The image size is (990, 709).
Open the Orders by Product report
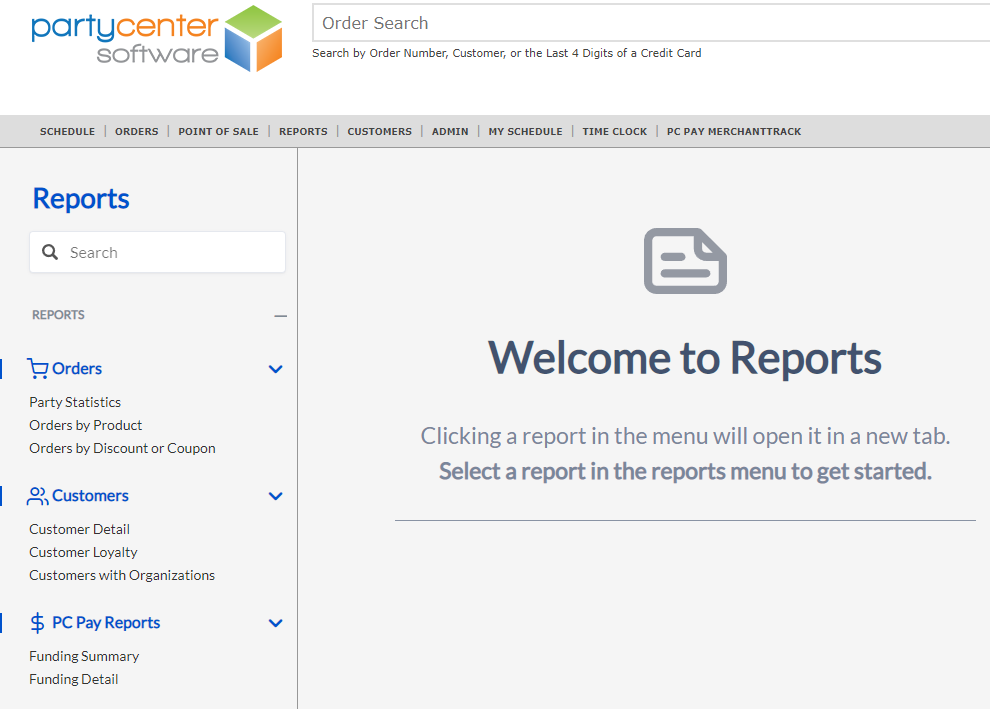coord(86,425)
